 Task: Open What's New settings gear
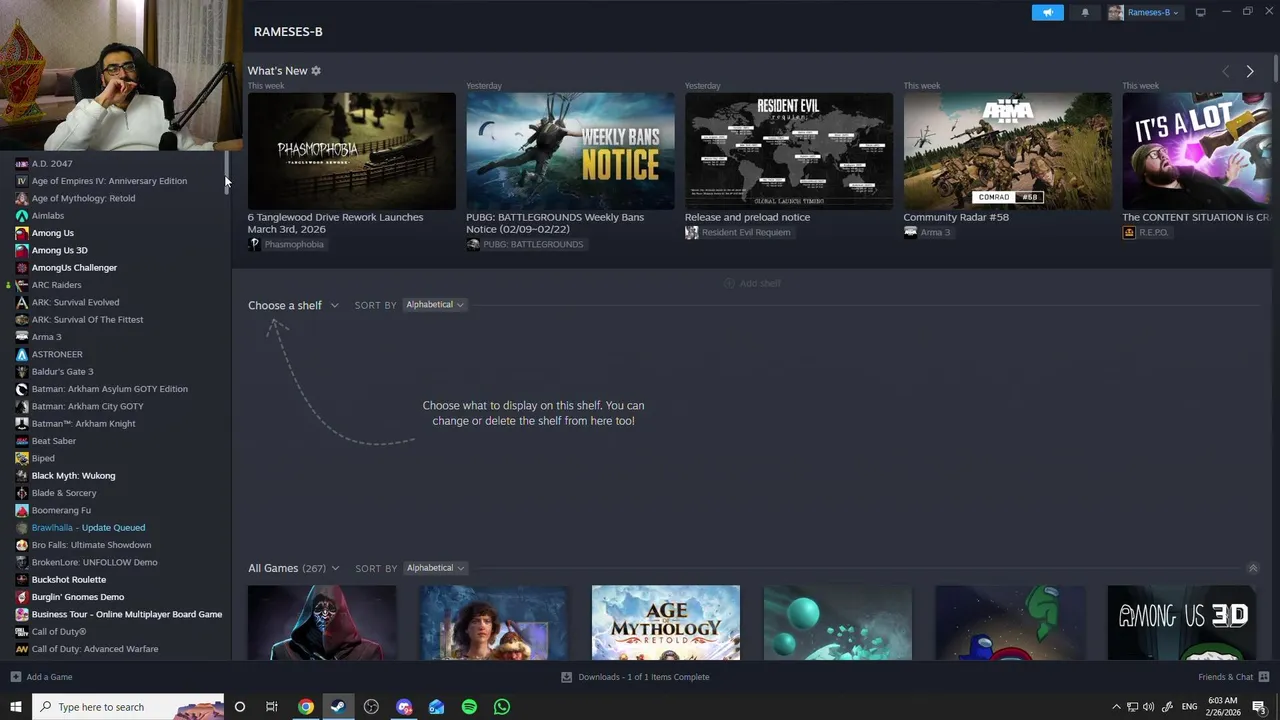tap(316, 71)
